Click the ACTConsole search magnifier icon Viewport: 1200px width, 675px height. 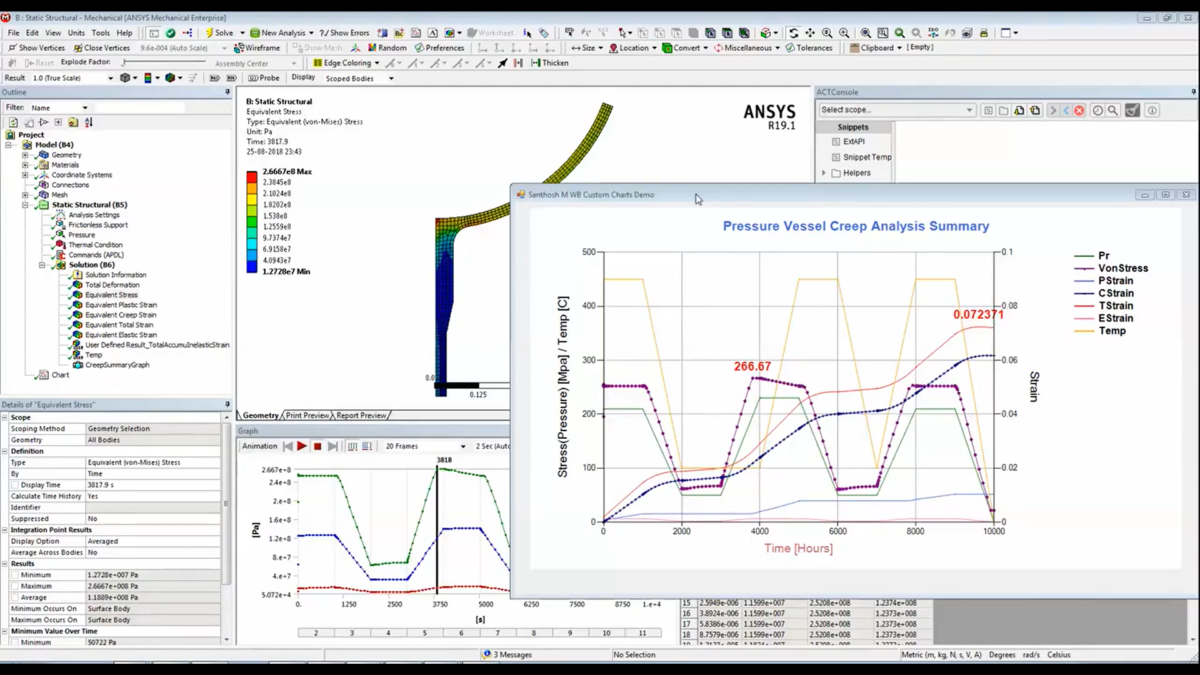(x=1113, y=110)
